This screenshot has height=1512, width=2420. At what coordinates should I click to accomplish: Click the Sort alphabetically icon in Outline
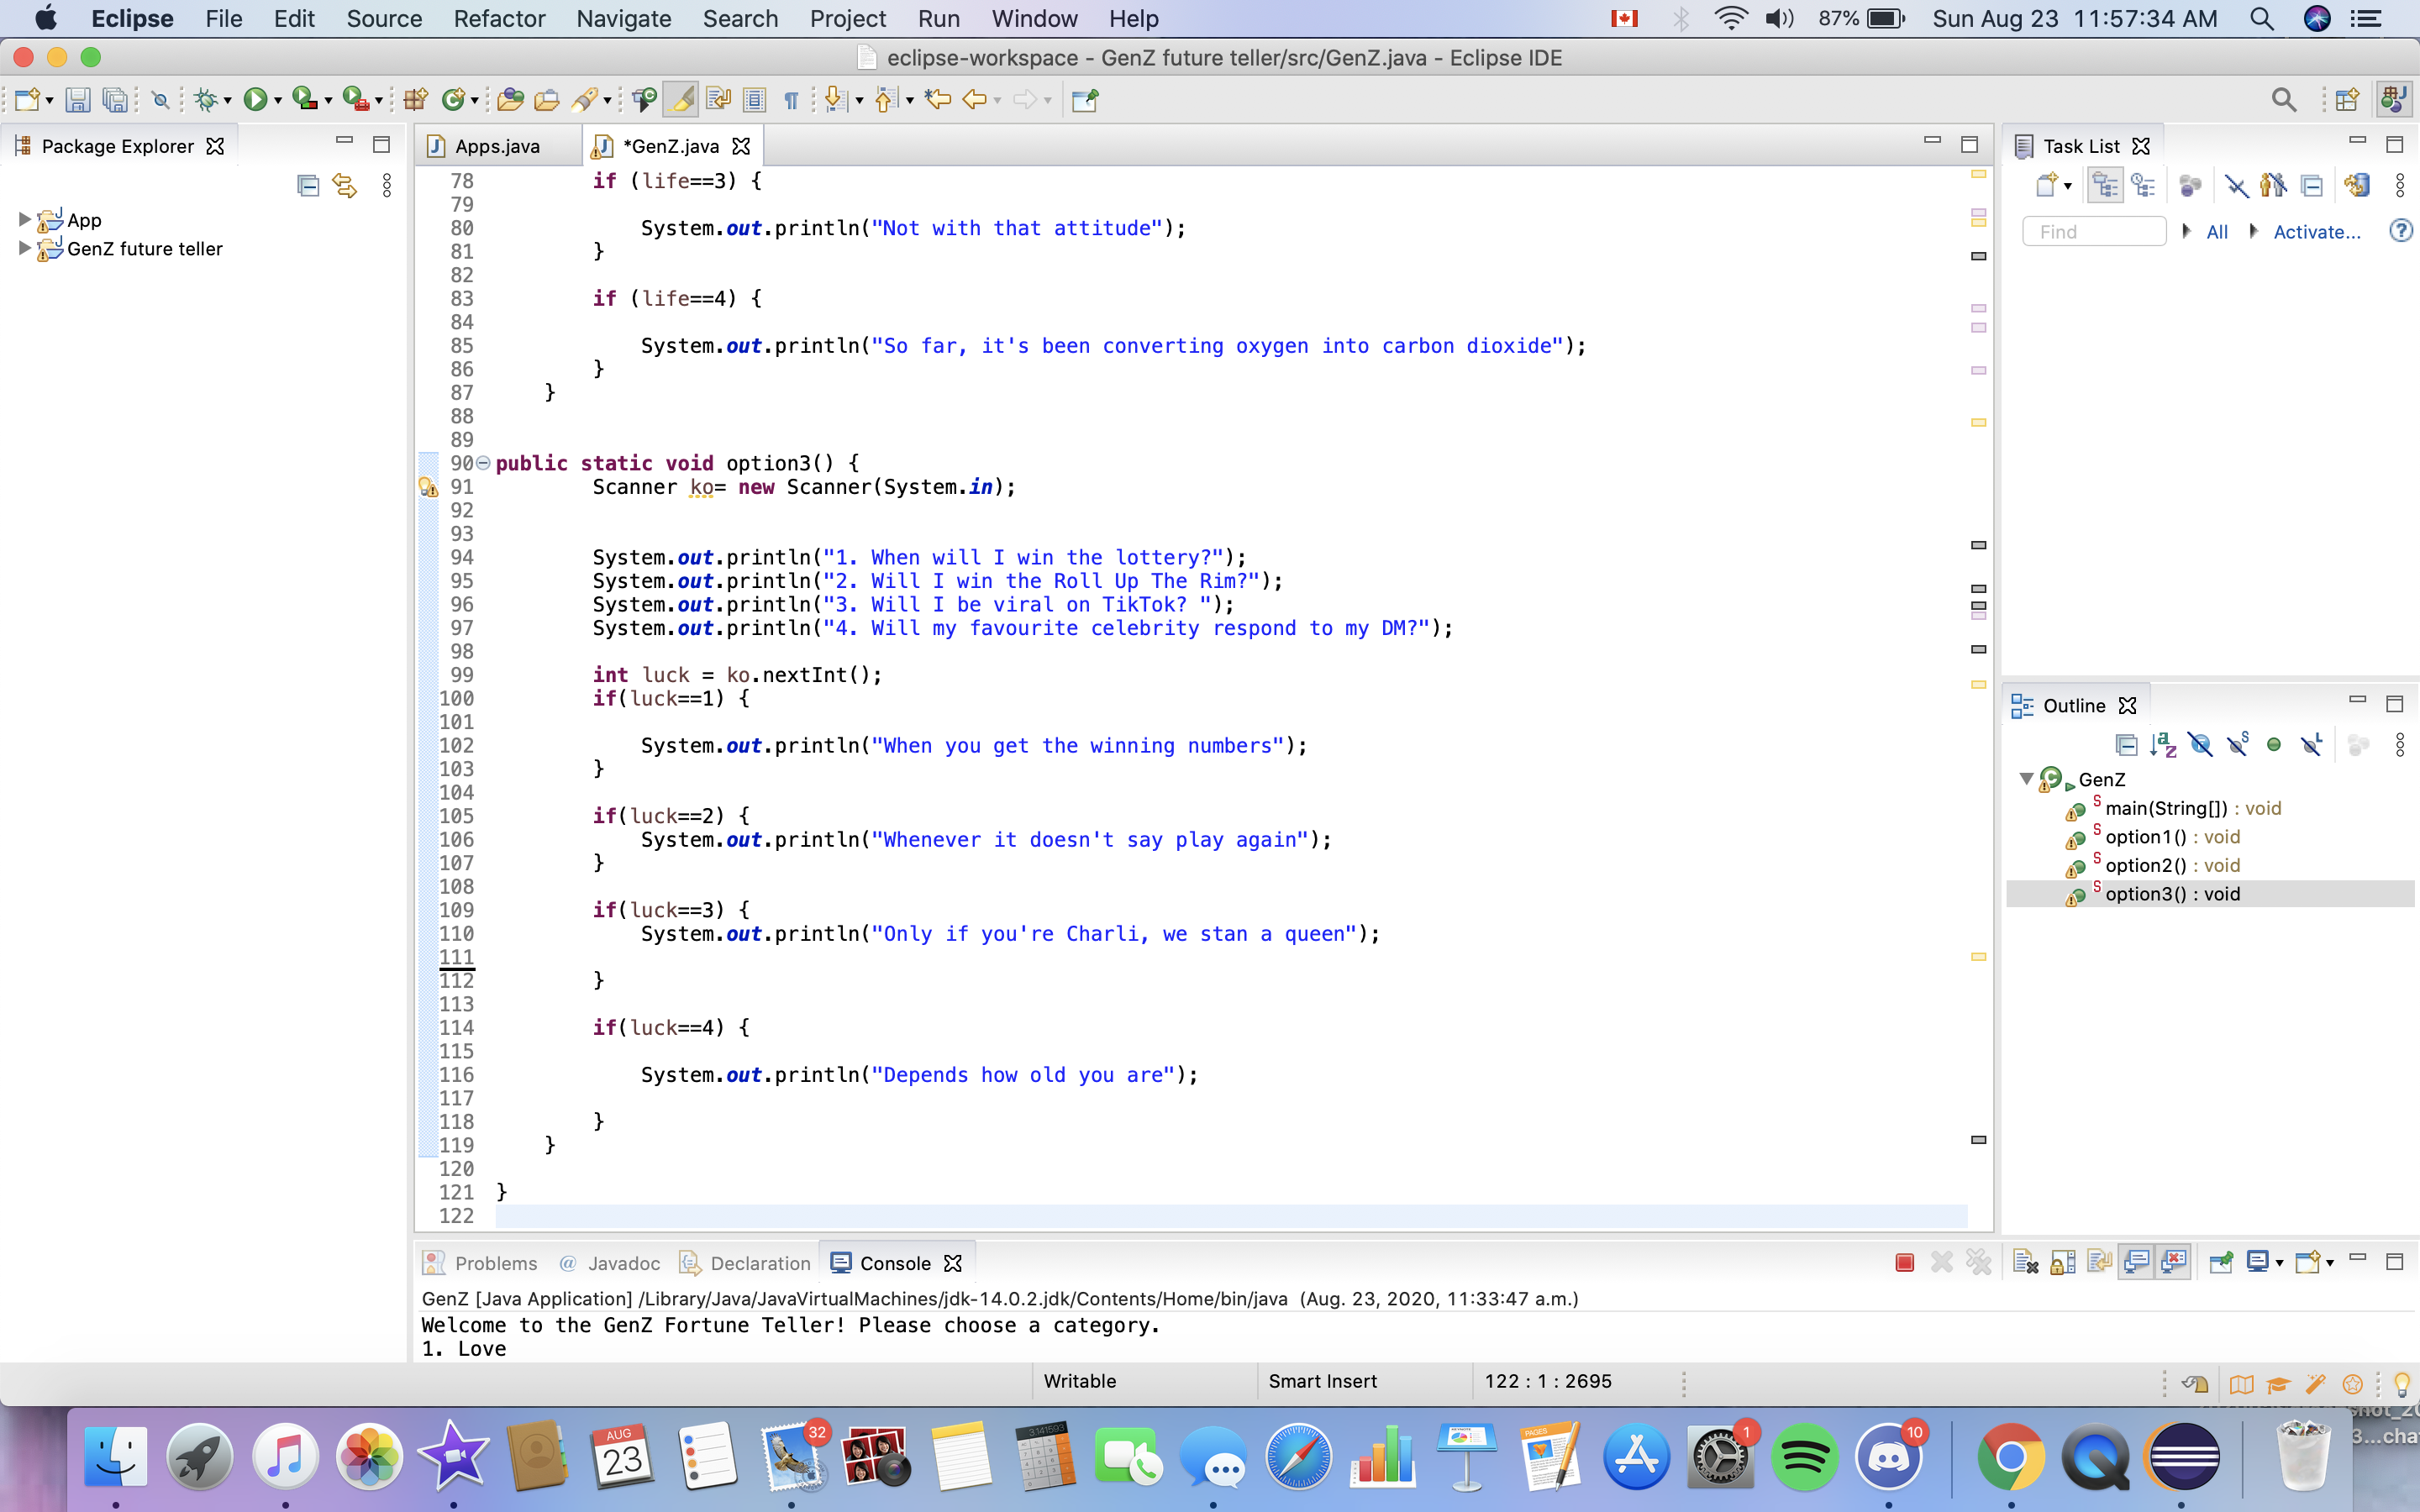2163,745
